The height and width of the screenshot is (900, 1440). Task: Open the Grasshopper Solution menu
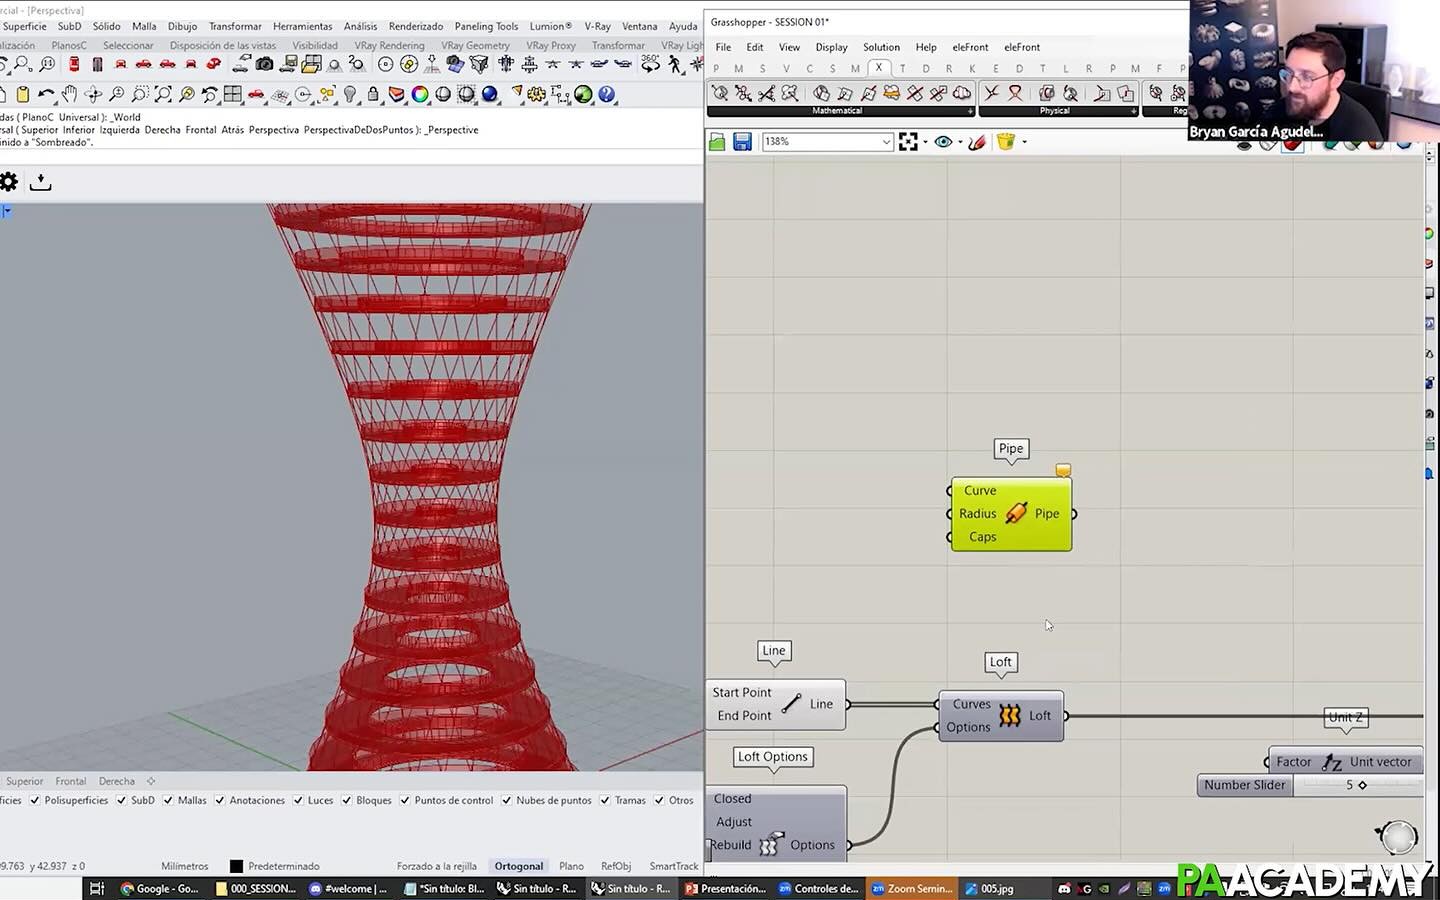[x=881, y=47]
